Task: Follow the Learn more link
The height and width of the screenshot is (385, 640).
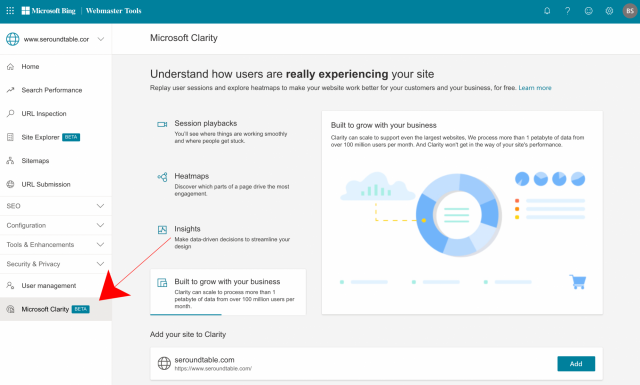Action: coord(535,88)
